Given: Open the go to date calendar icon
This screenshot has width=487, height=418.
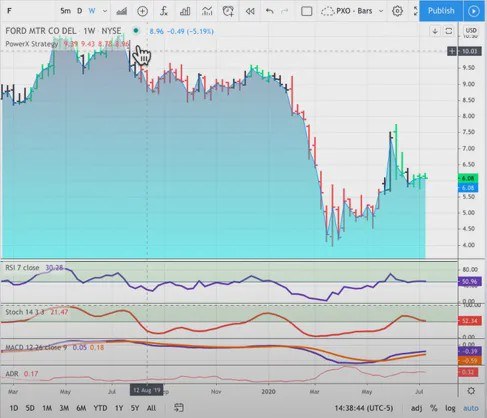Looking at the screenshot, I should 179,407.
